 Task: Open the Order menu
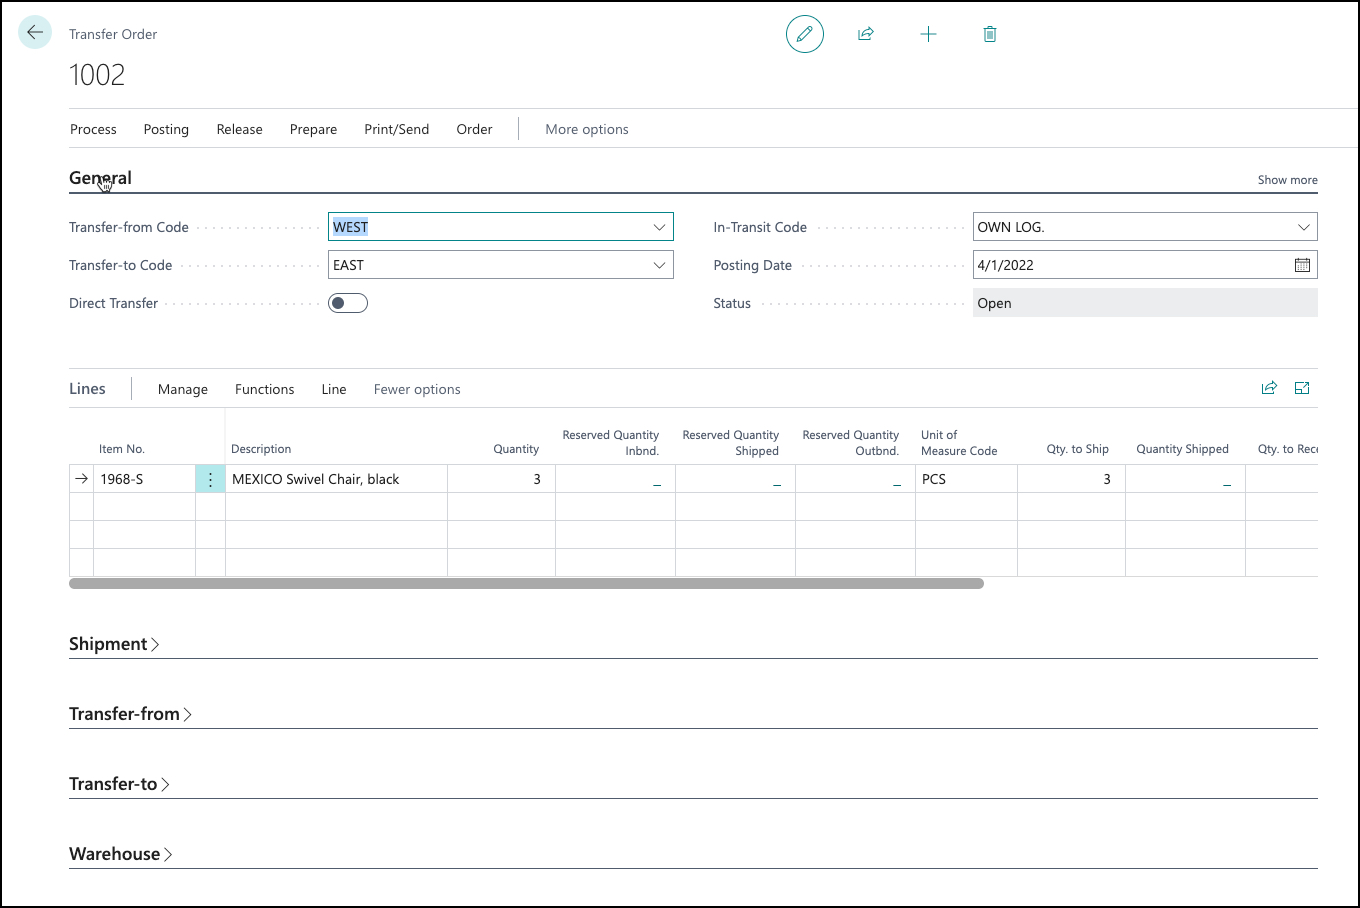(x=474, y=129)
